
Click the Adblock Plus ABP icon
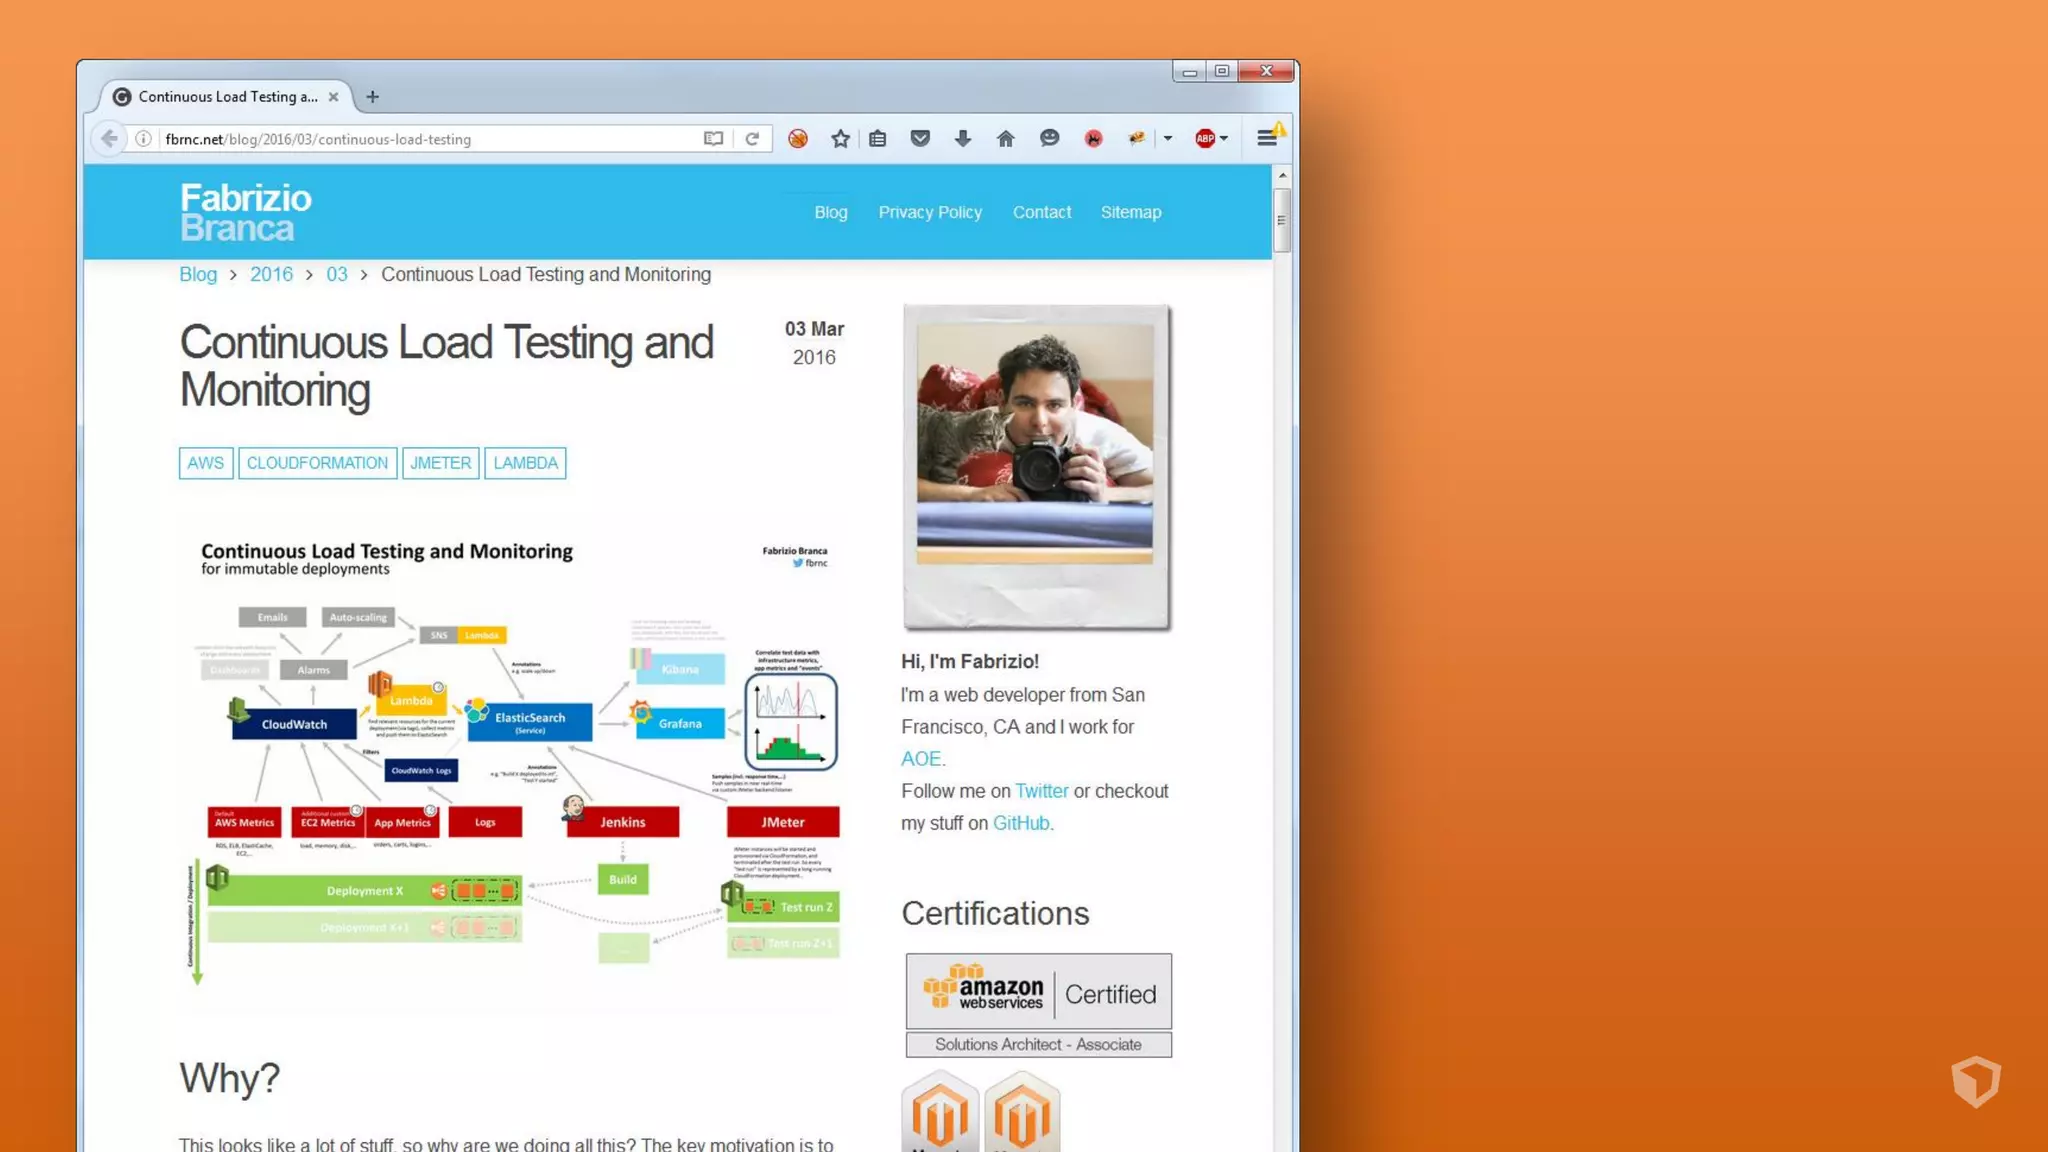click(x=1205, y=139)
